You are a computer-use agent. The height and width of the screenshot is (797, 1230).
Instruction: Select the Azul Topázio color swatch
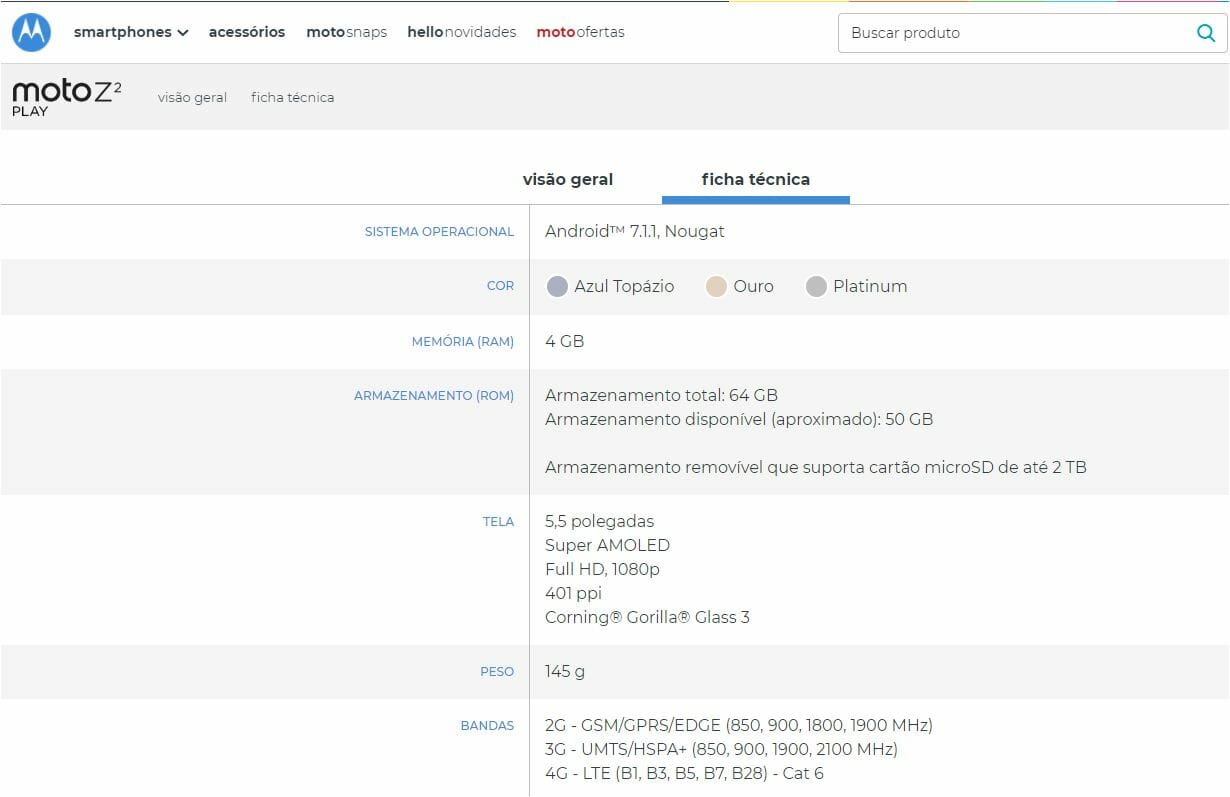[558, 287]
